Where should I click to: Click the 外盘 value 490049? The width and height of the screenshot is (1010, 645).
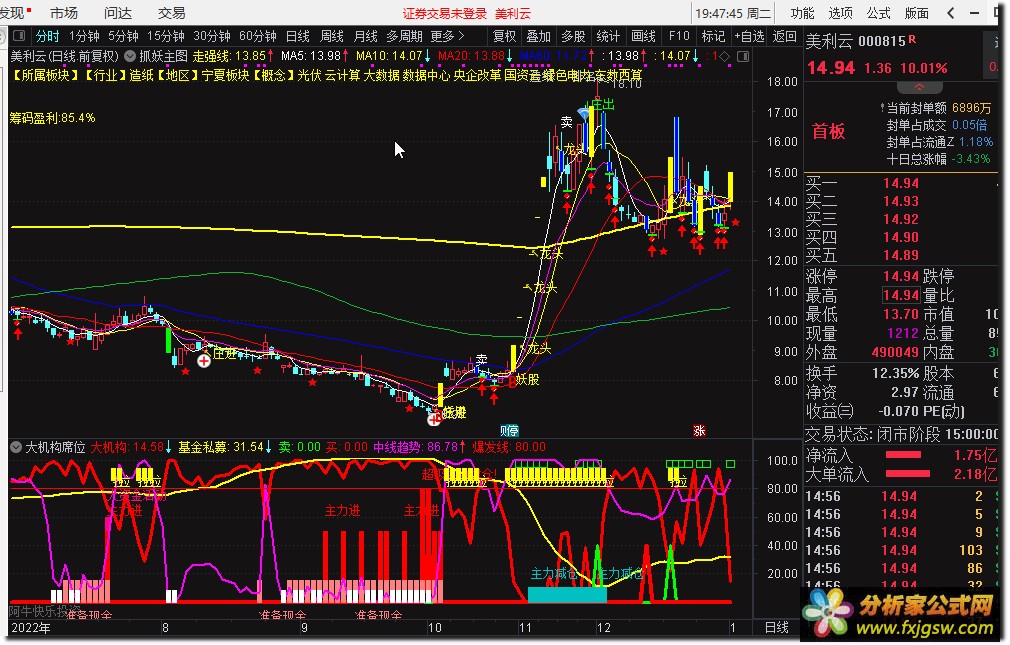click(x=895, y=352)
